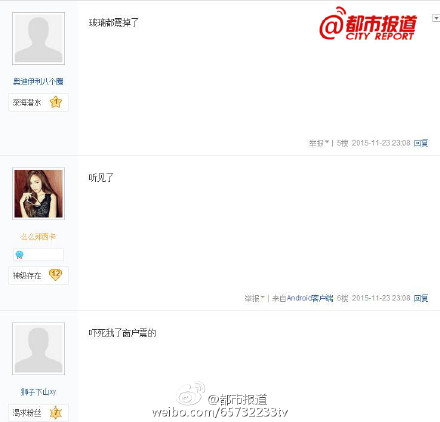Open the 么么杰西卡 username link
This screenshot has height=422, width=440.
click(38, 237)
